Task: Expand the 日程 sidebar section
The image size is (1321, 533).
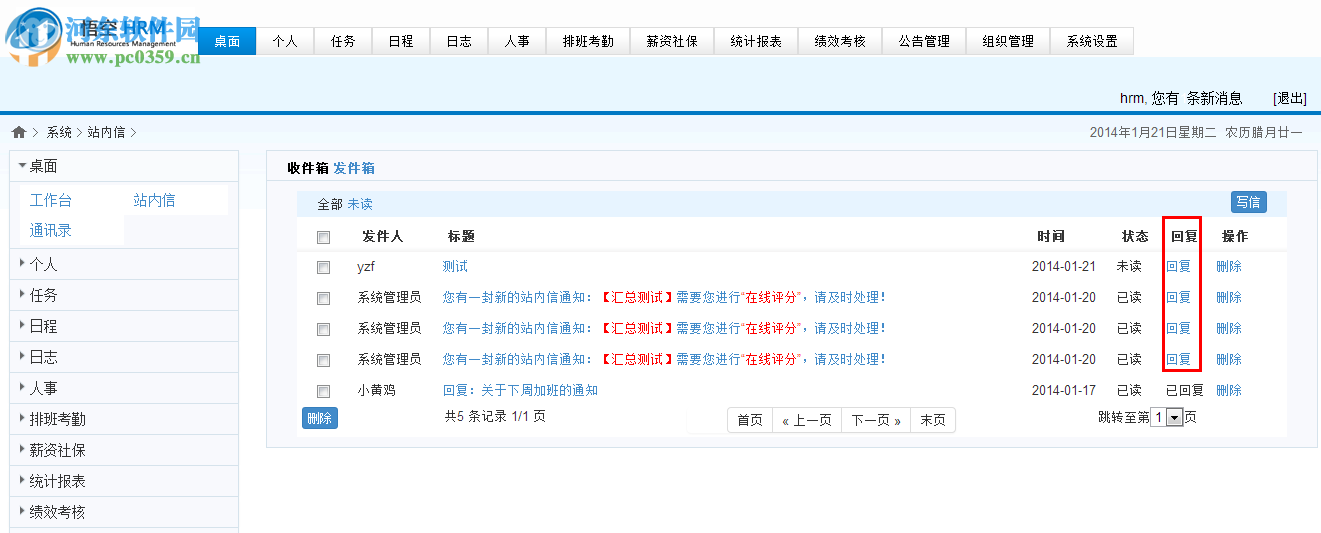Action: (124, 327)
